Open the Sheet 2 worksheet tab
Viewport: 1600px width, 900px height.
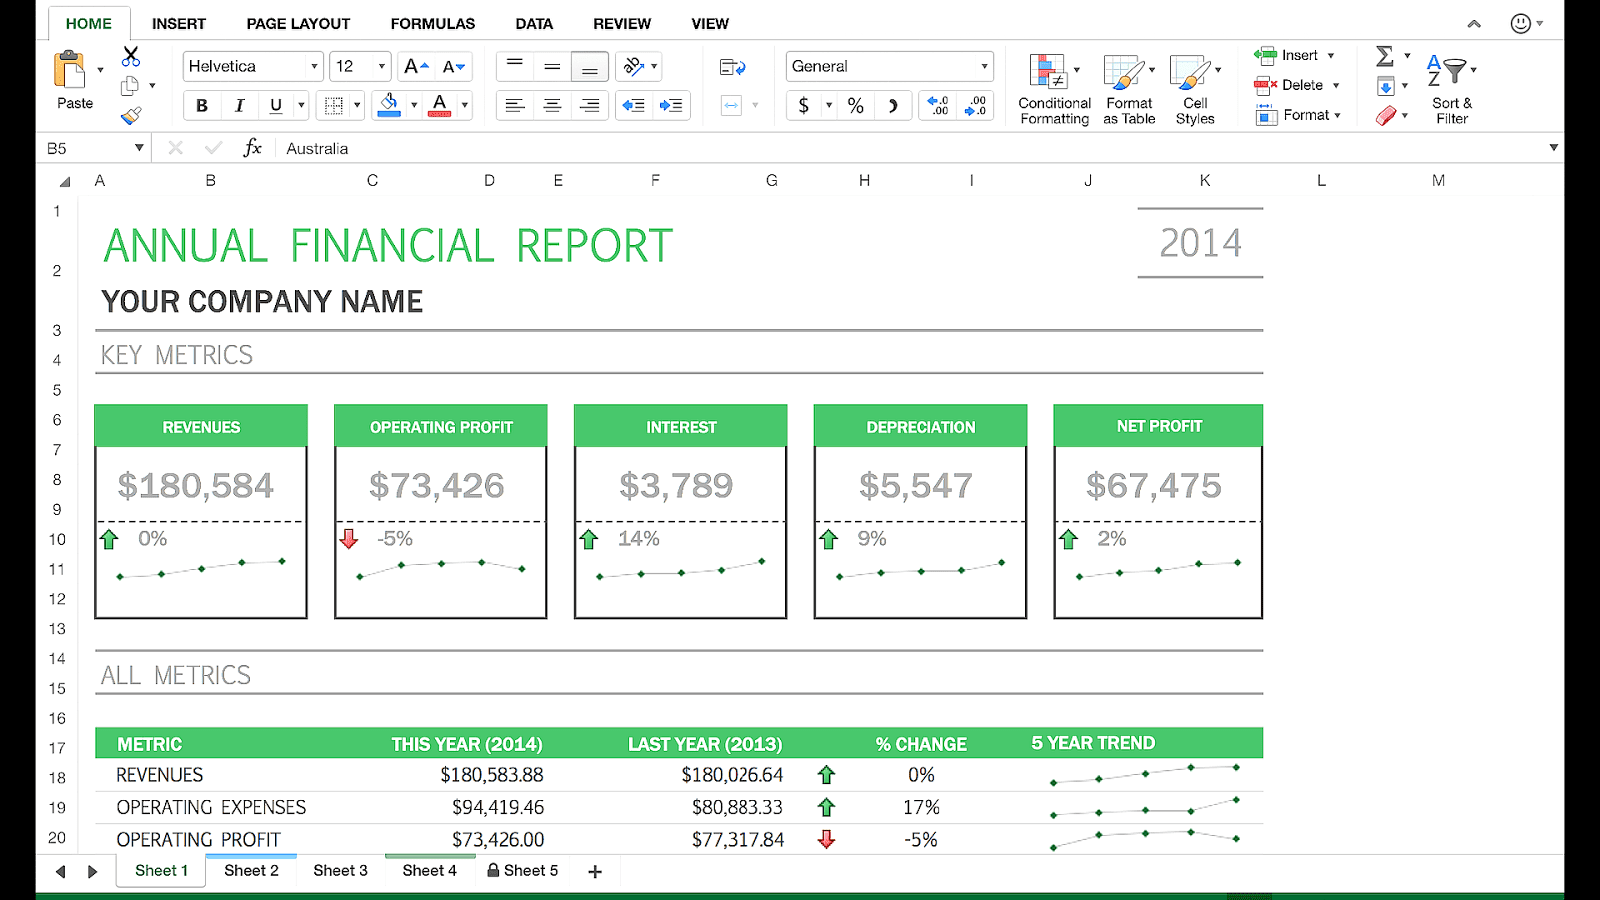pyautogui.click(x=251, y=871)
